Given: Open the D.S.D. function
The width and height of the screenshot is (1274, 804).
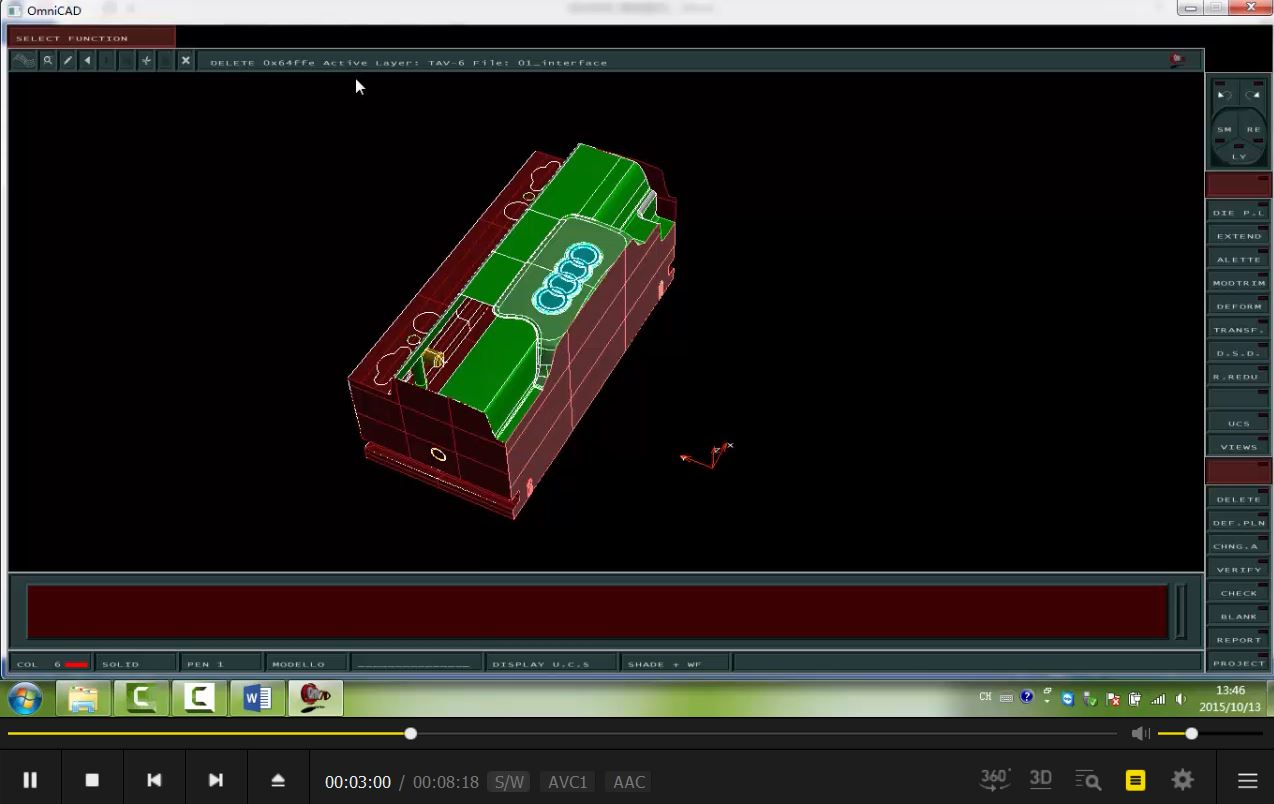Looking at the screenshot, I should 1239,353.
